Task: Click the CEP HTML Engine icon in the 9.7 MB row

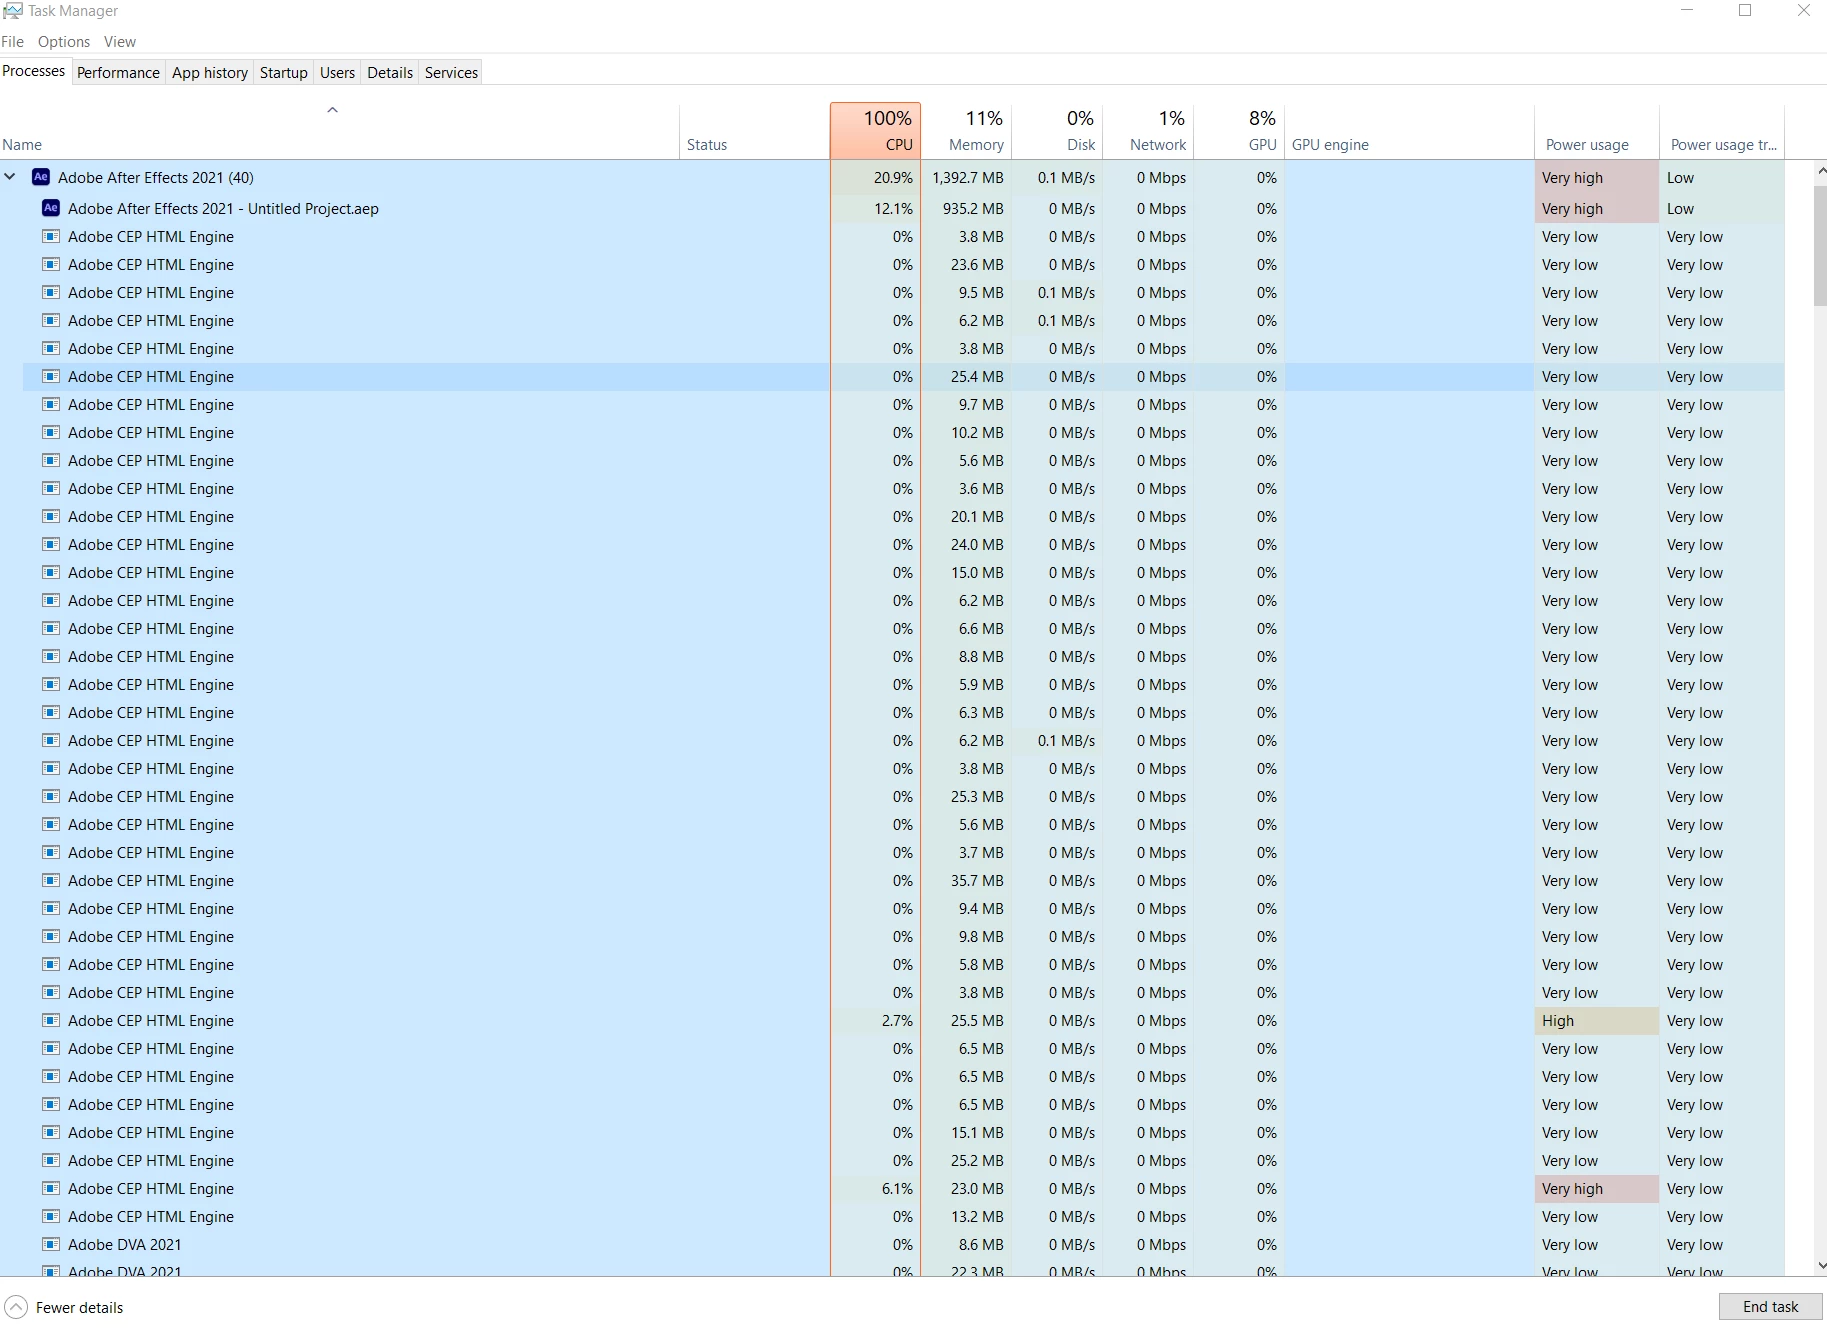Action: coord(50,405)
